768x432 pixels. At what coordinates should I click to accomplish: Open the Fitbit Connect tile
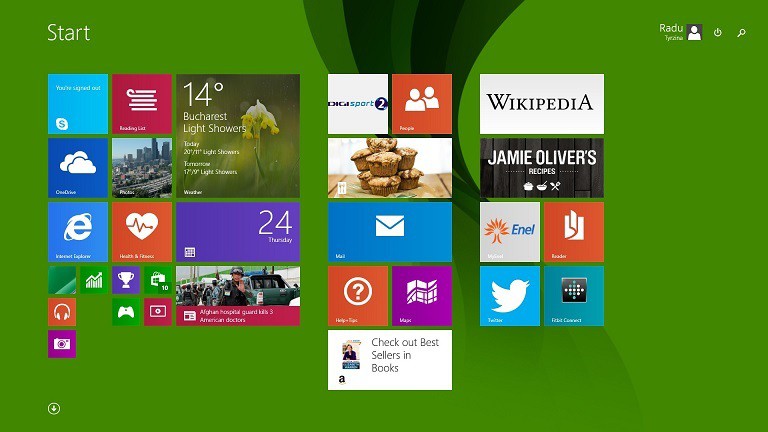pyautogui.click(x=574, y=296)
